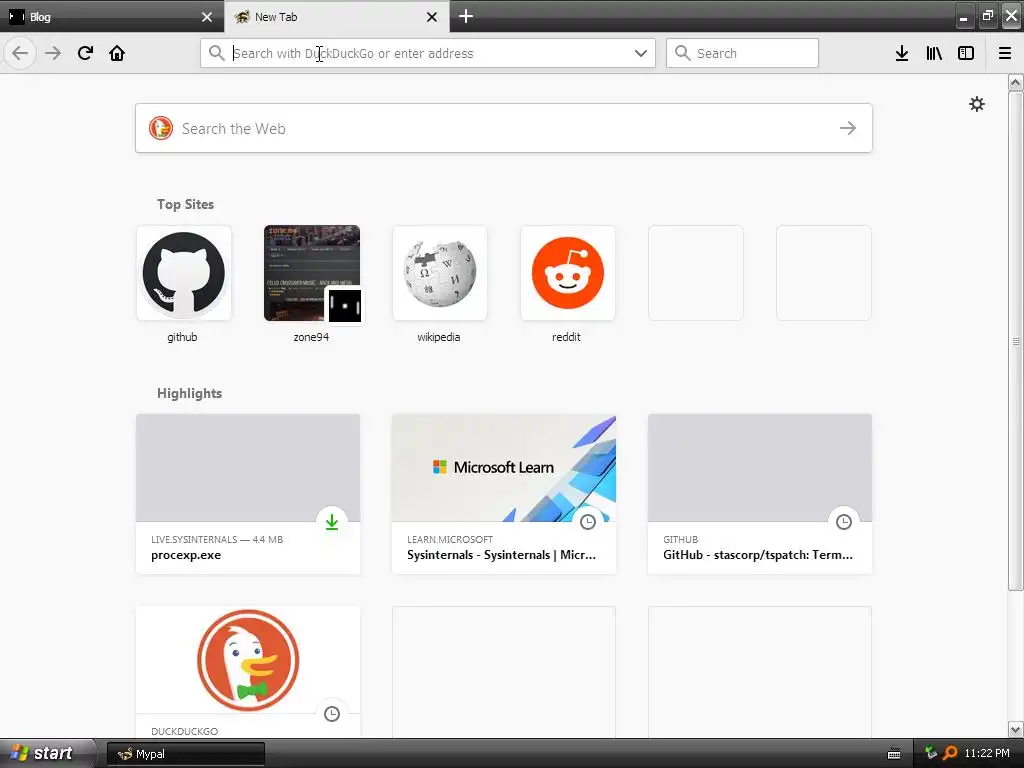Viewport: 1024px width, 768px height.
Task: Open the DuckDuckGo highlight card
Action: pos(248,673)
